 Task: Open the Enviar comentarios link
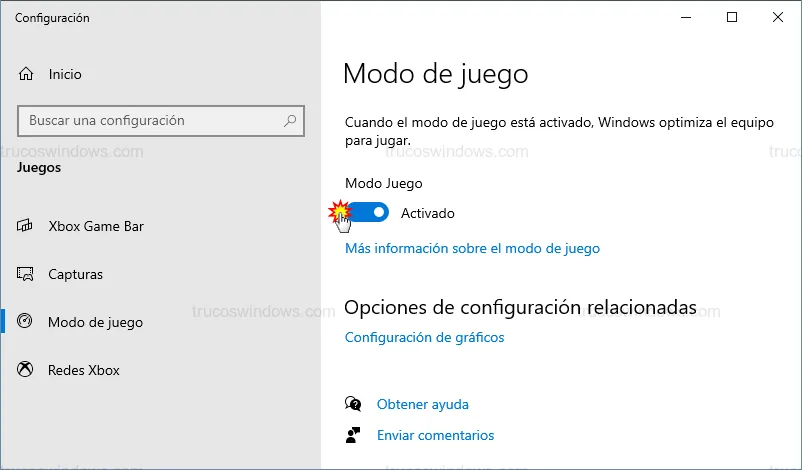click(435, 435)
